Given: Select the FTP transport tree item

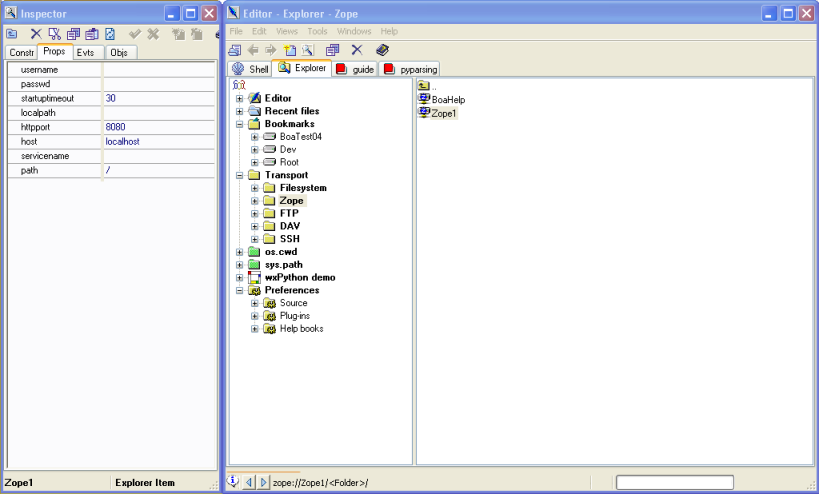Looking at the screenshot, I should click(289, 213).
